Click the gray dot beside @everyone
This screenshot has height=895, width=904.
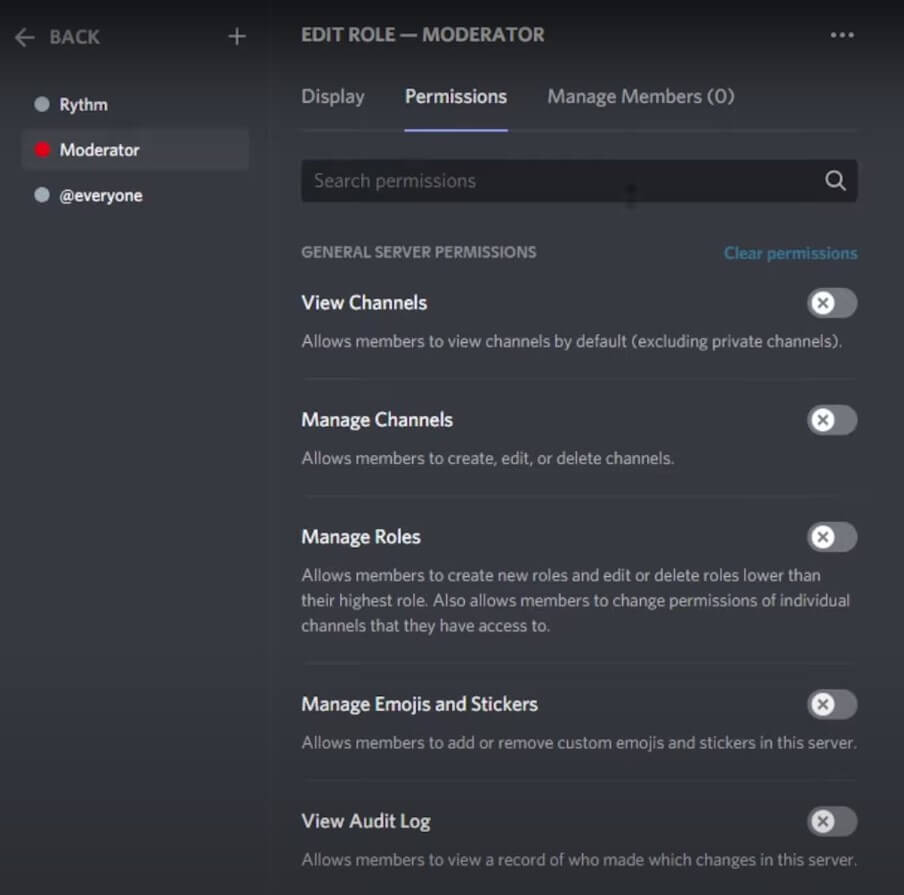(x=42, y=195)
